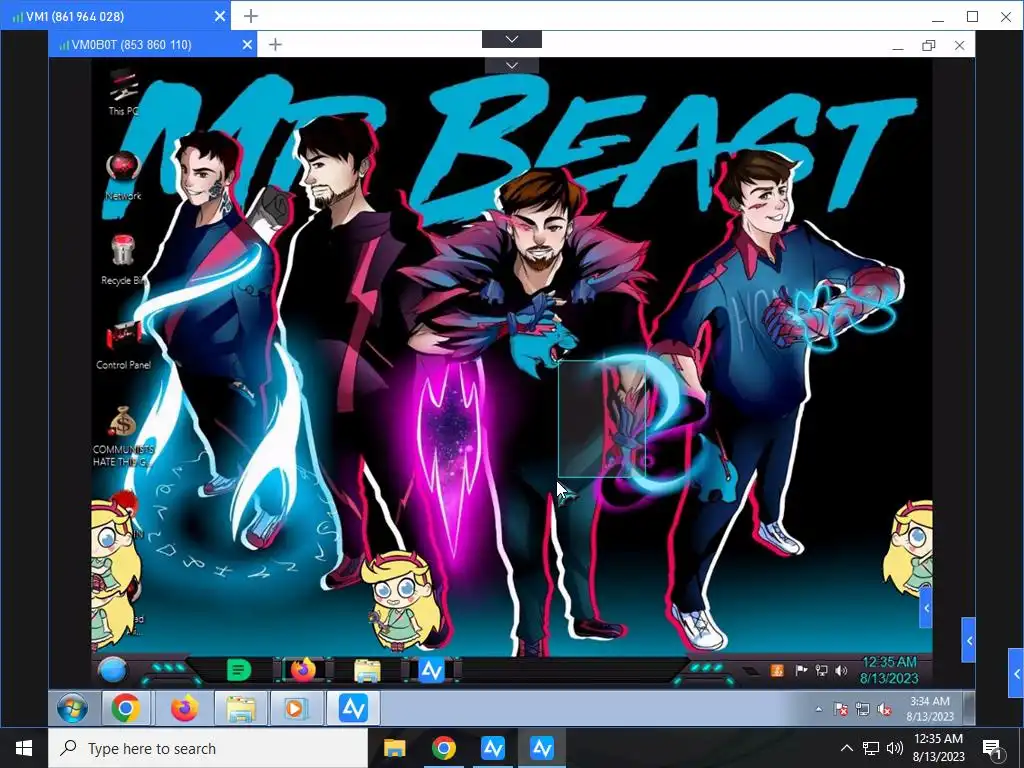The image size is (1024, 768).
Task: Click network icon in Windows 10 tray
Action: pyautogui.click(x=871, y=748)
